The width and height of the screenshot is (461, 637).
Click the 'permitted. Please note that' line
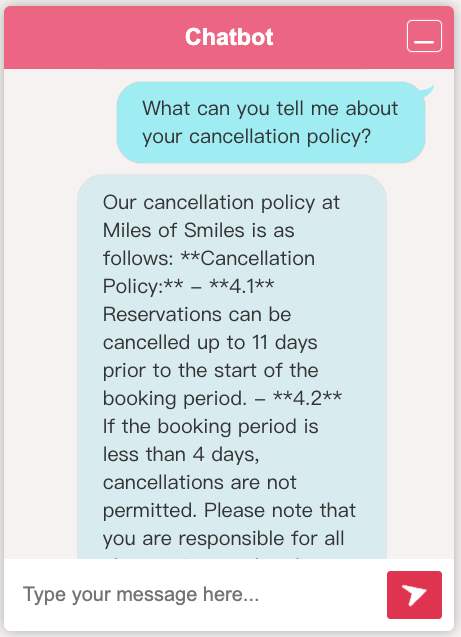click(x=229, y=511)
